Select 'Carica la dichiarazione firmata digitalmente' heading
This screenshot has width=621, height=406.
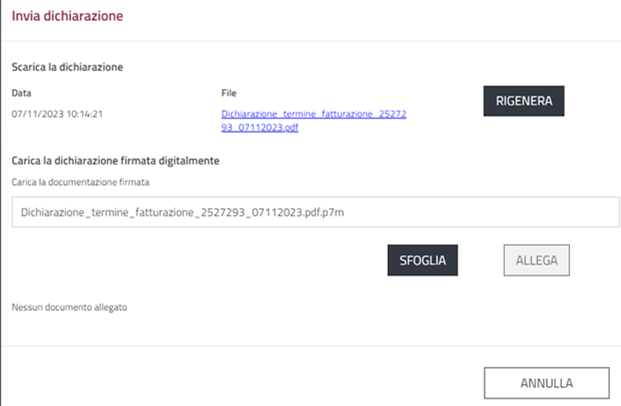point(115,160)
